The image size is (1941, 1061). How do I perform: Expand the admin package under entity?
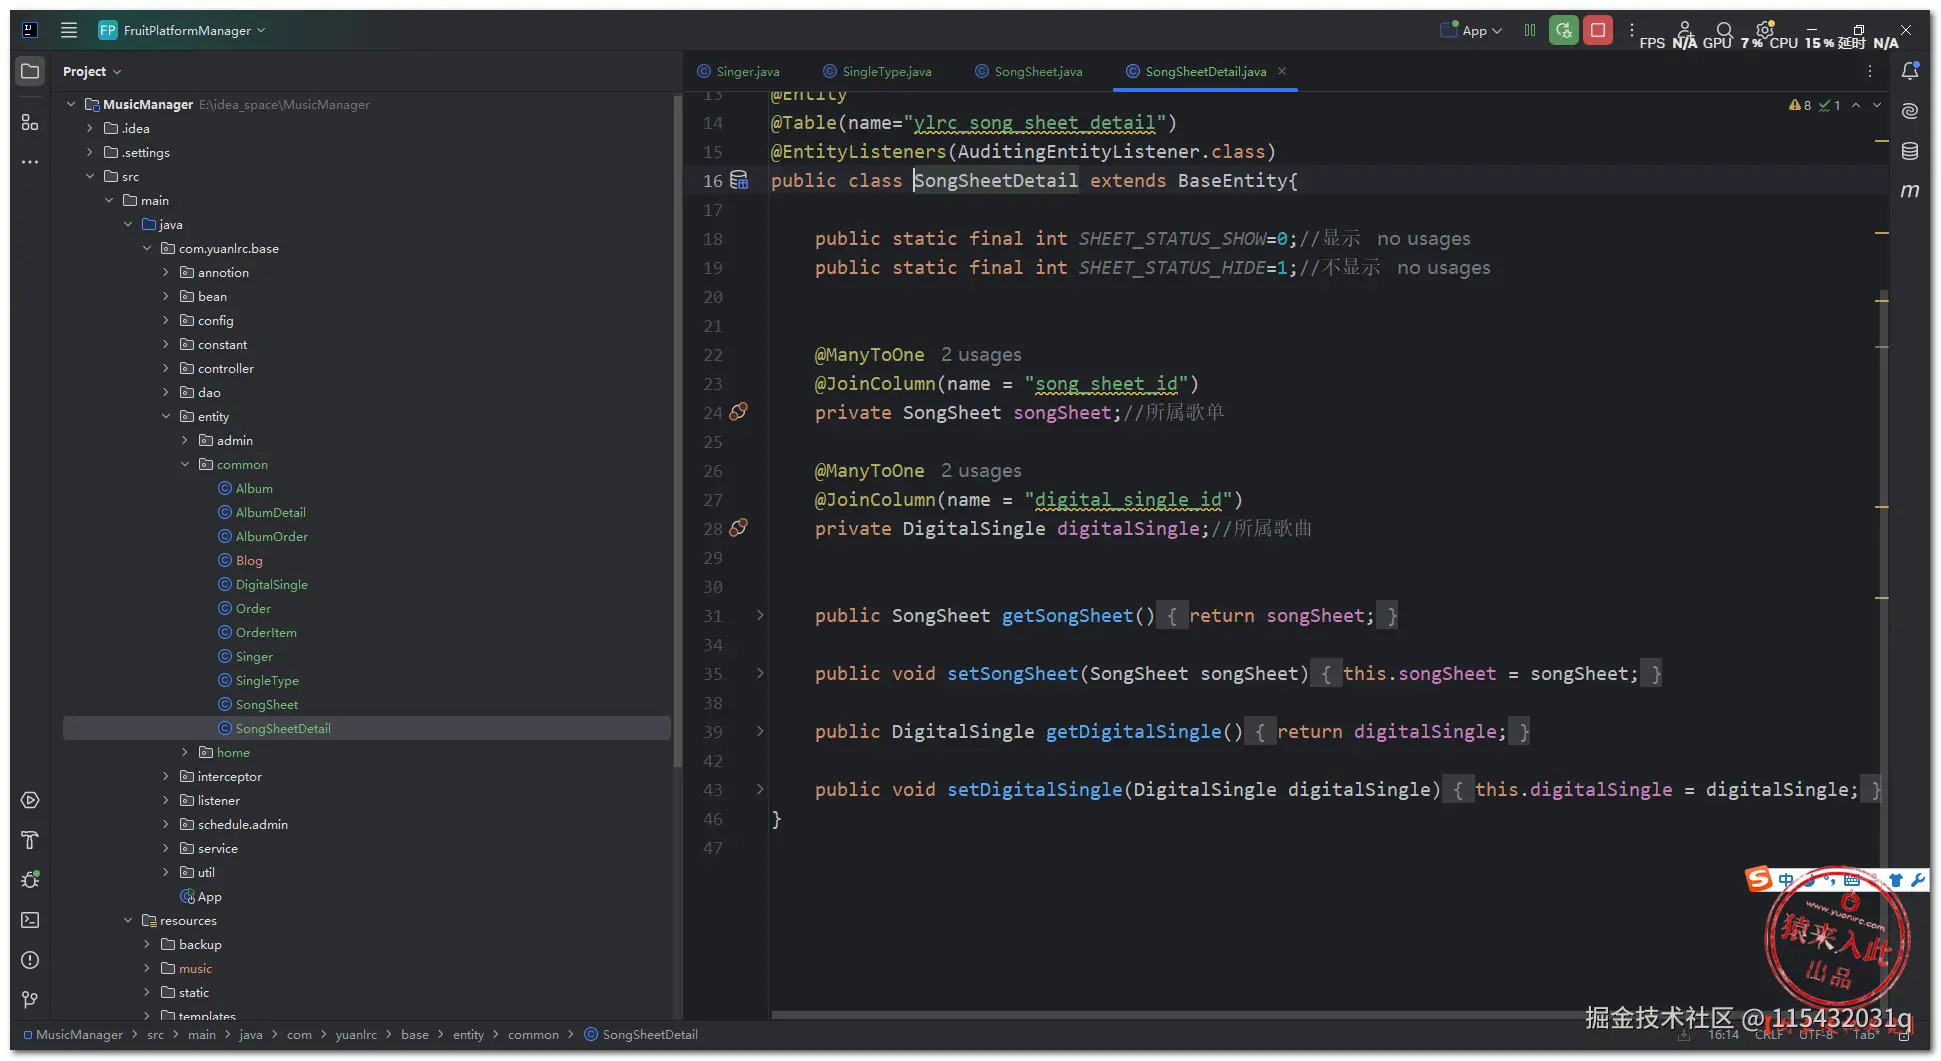tap(185, 440)
